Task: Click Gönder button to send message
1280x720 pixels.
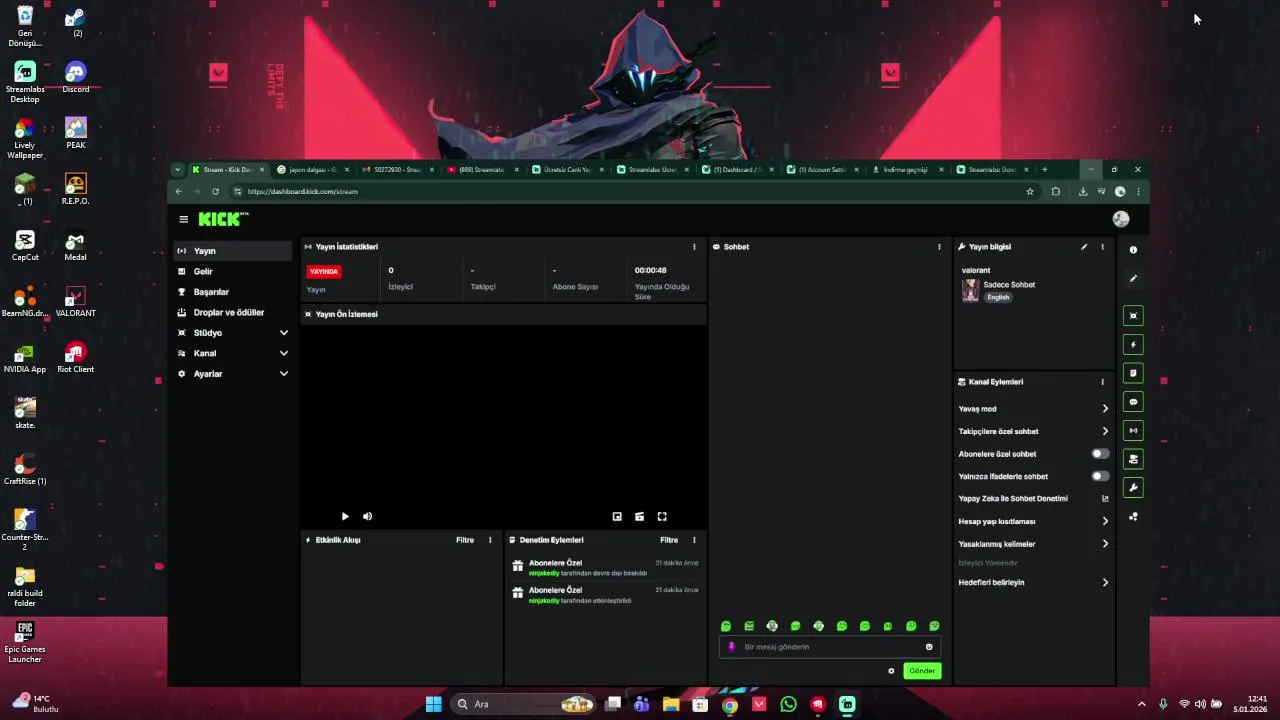Action: (922, 671)
